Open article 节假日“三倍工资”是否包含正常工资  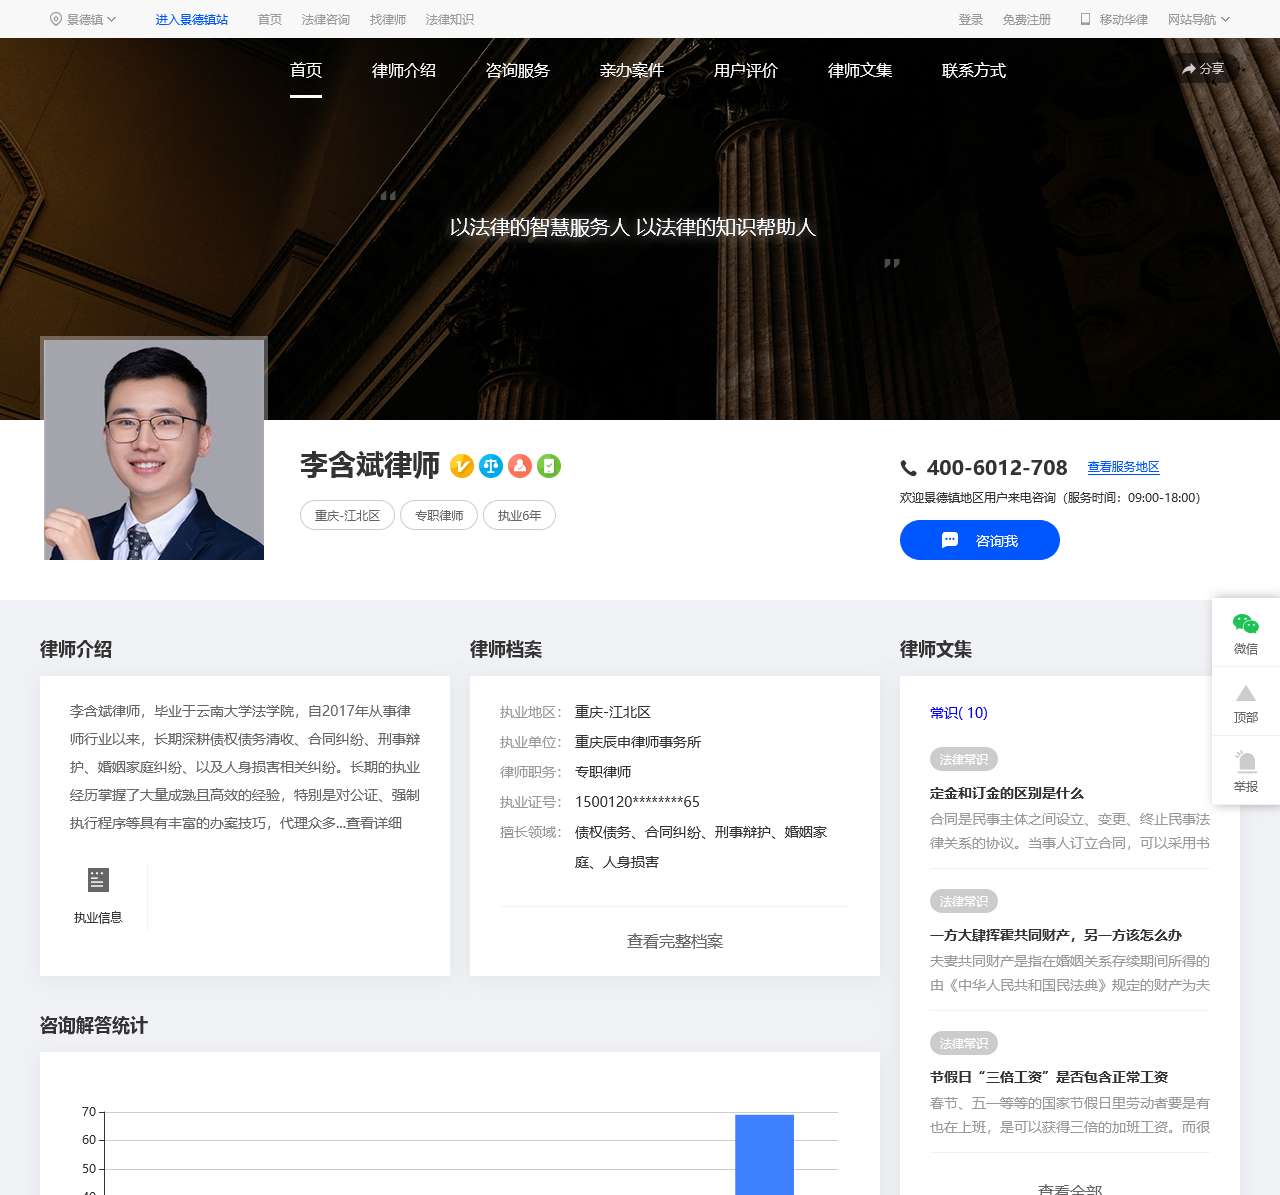click(1049, 1077)
